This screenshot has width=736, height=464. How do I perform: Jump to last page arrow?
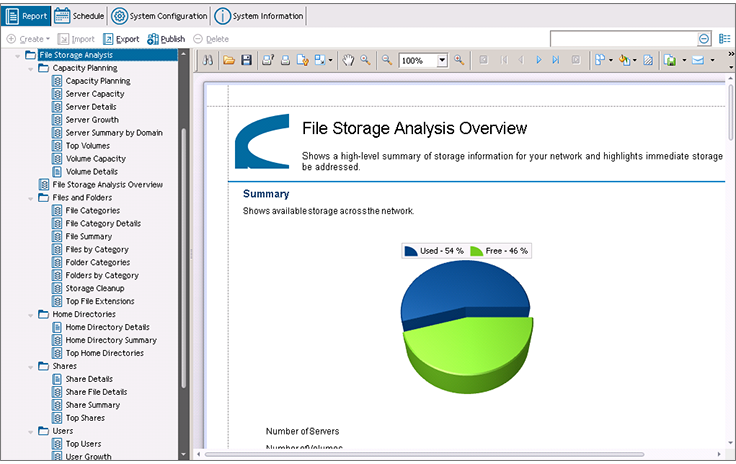click(556, 60)
